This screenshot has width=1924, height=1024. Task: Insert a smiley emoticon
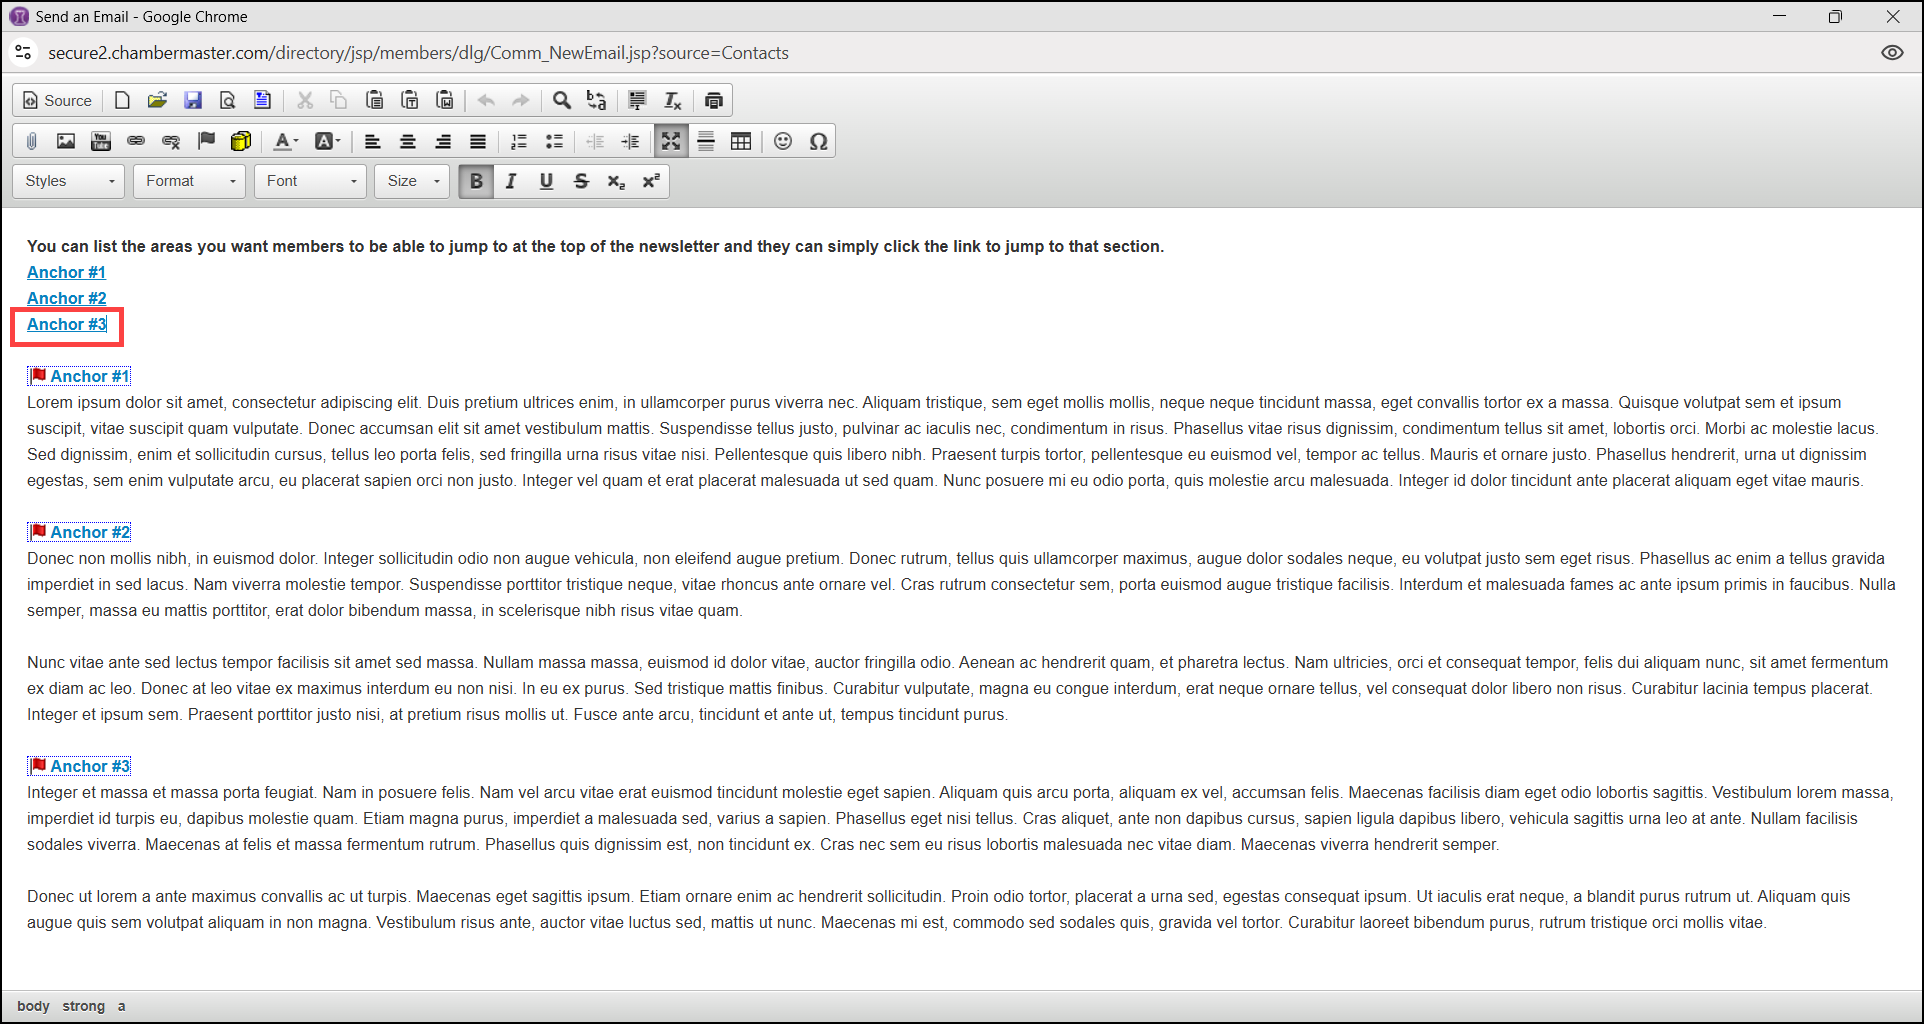tap(783, 141)
